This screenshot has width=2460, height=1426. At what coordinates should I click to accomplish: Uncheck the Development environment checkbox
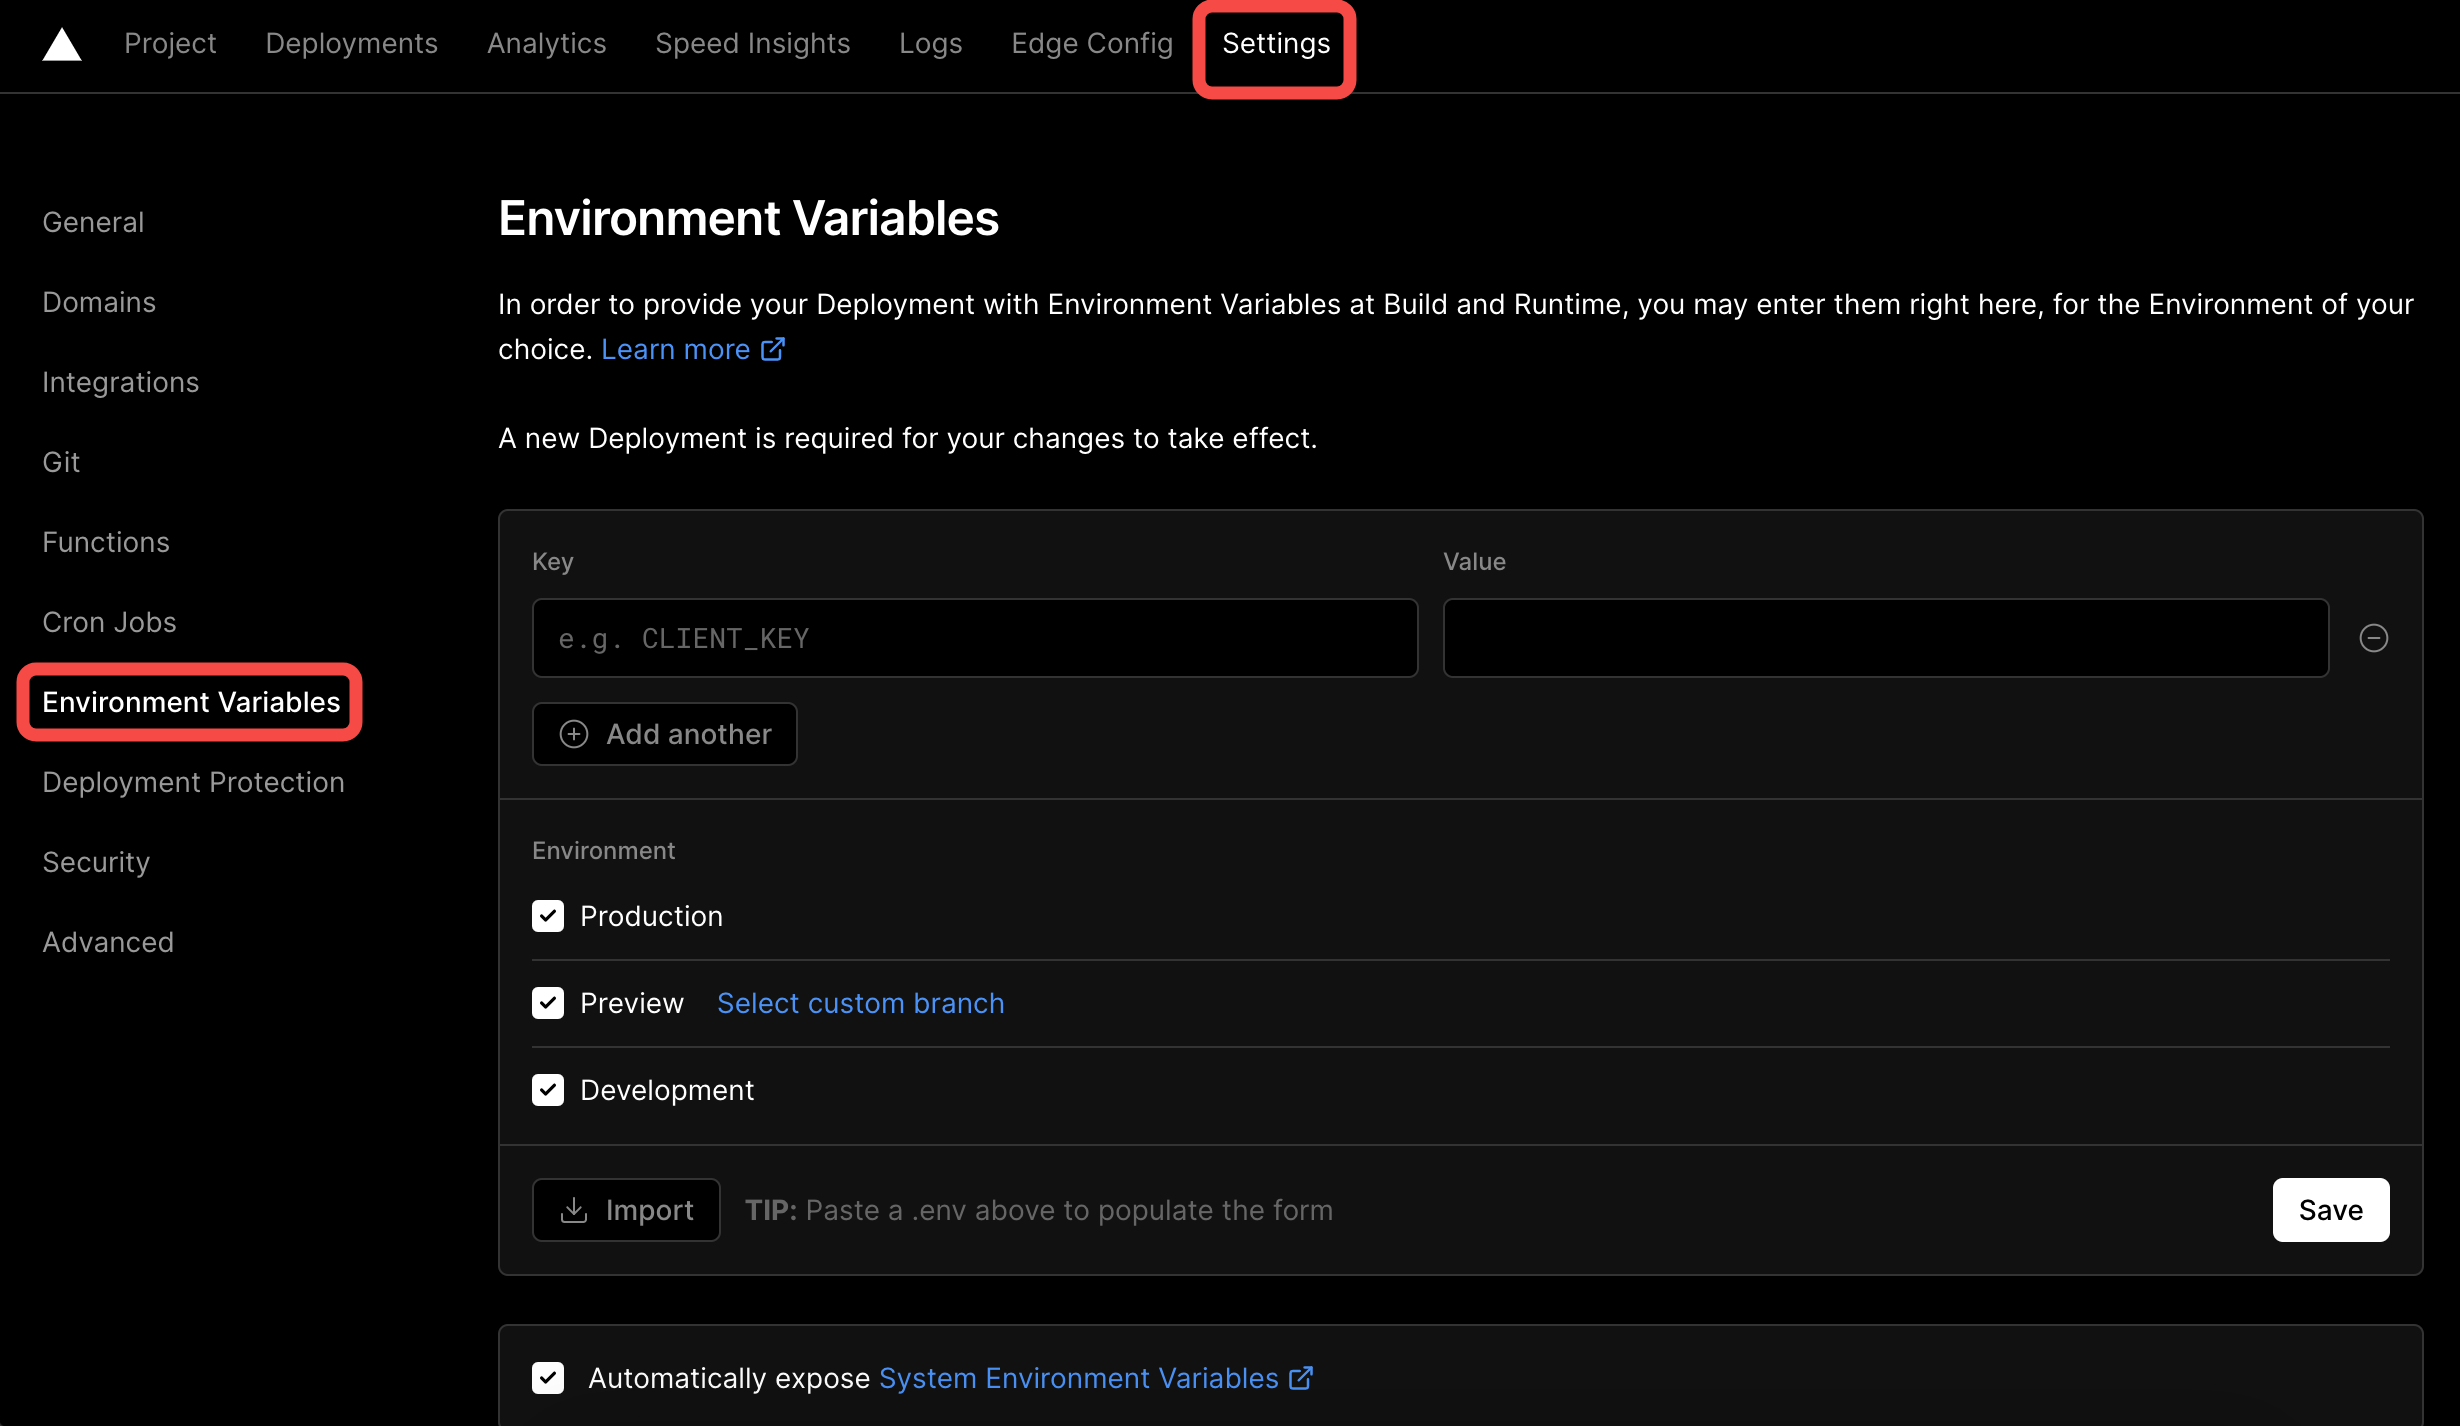[x=548, y=1090]
